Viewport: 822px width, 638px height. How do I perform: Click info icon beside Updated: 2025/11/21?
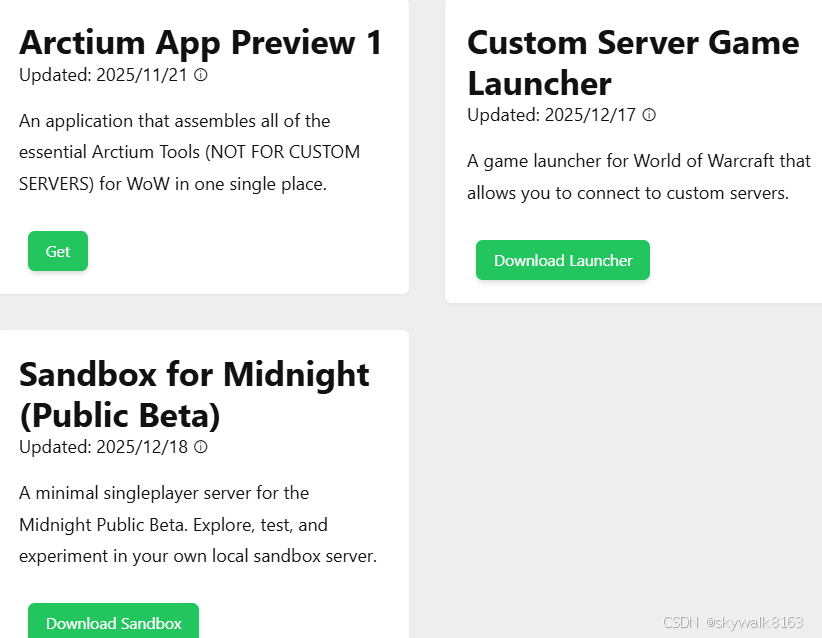(x=201, y=75)
